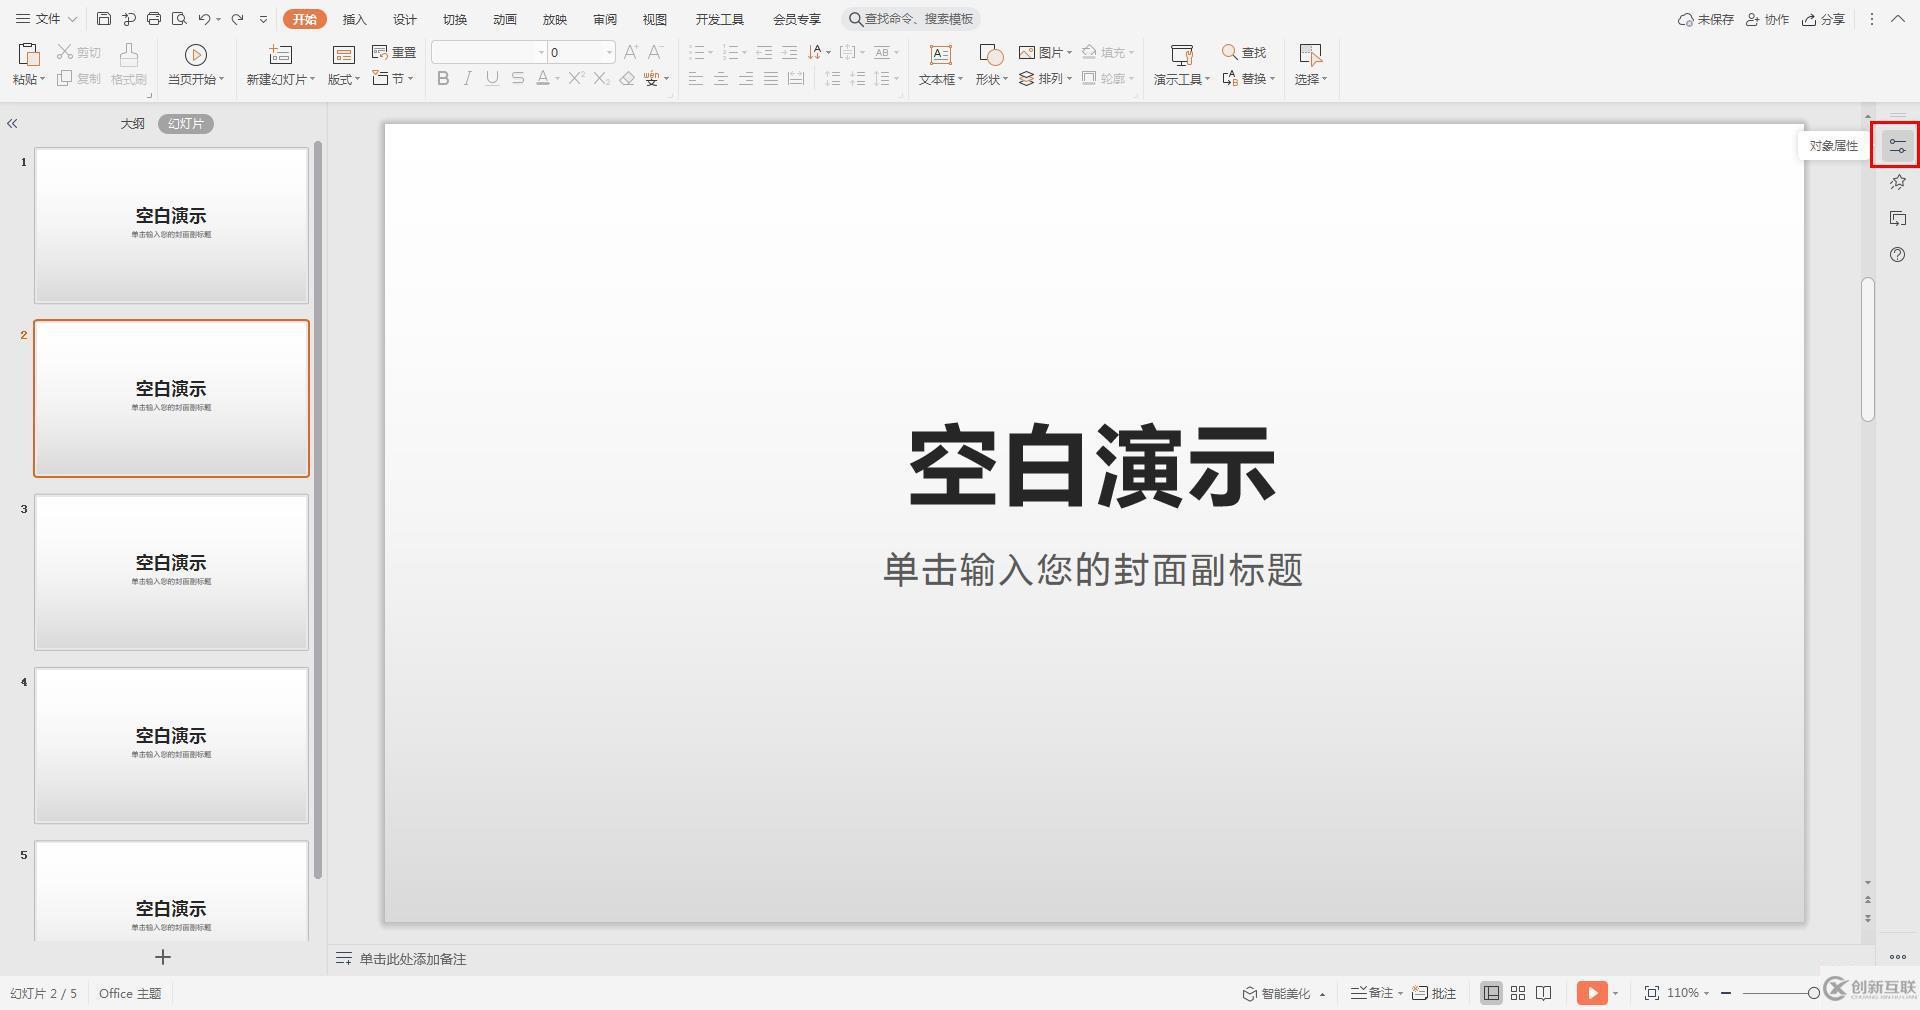
Task: Click the Select (选择) tool icon
Action: pos(1310,55)
